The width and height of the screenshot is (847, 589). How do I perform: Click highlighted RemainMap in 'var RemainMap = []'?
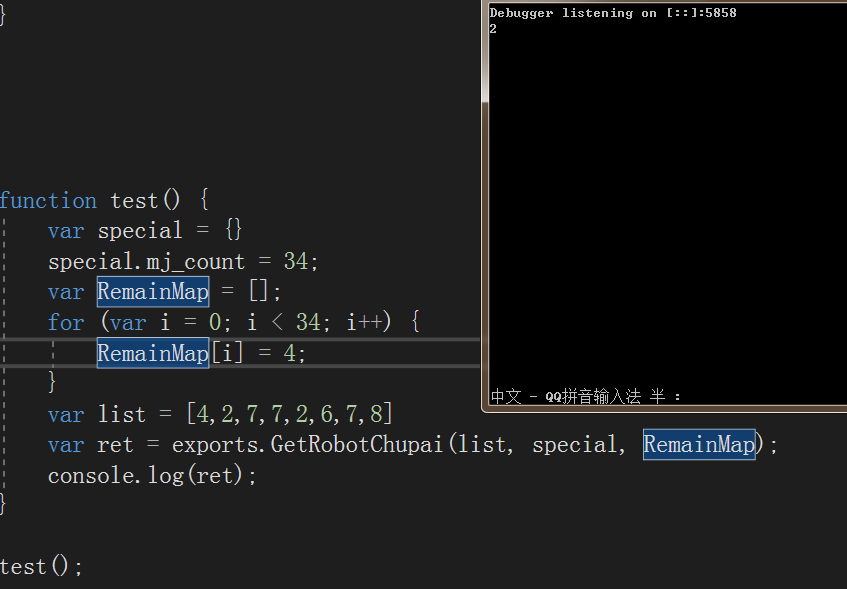tap(153, 292)
